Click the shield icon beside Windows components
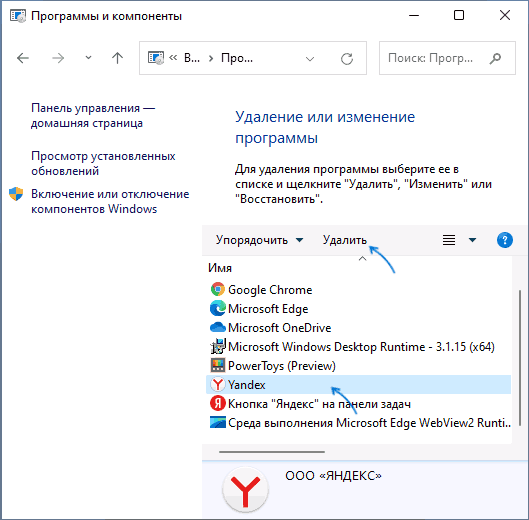 tap(16, 194)
